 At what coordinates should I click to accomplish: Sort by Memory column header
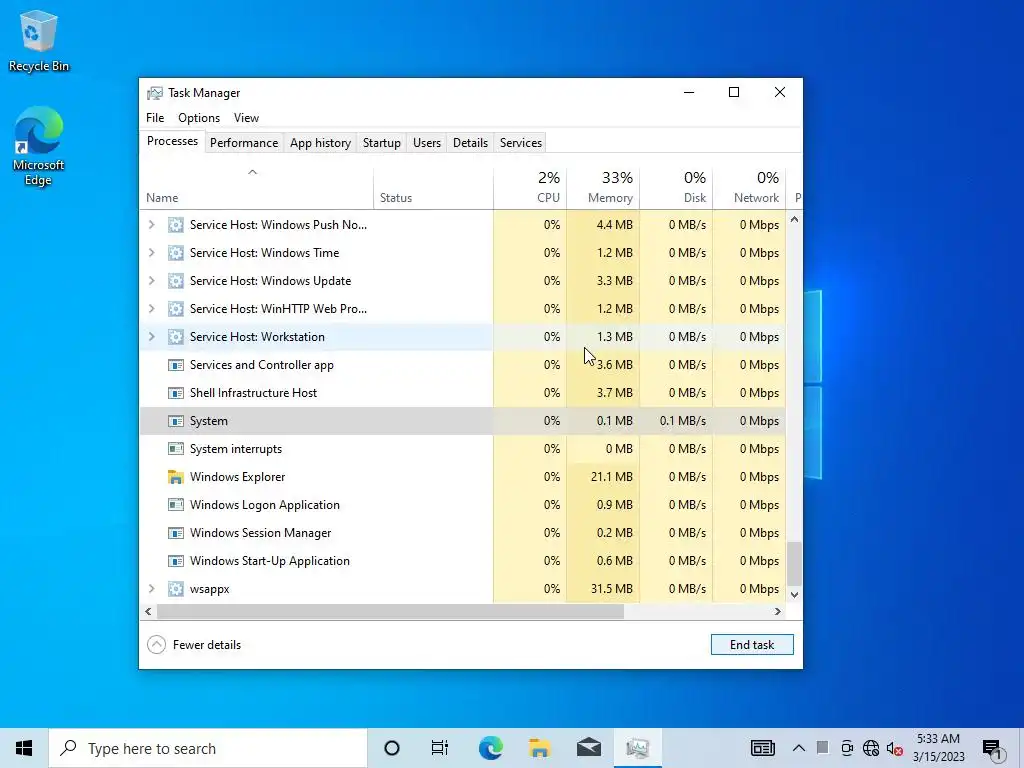click(603, 188)
